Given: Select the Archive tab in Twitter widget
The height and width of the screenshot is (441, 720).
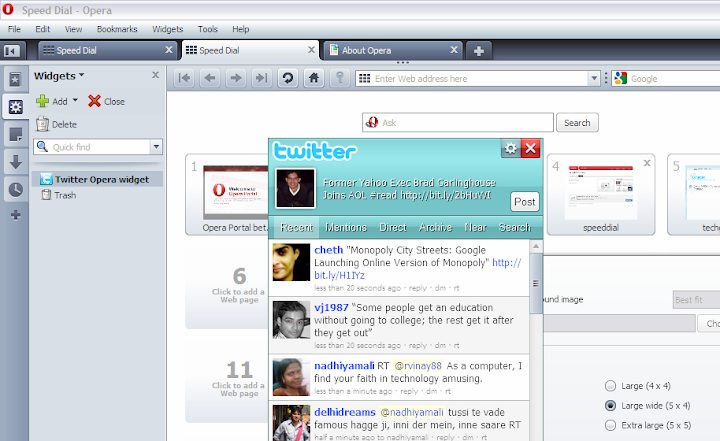Looking at the screenshot, I should pyautogui.click(x=436, y=227).
